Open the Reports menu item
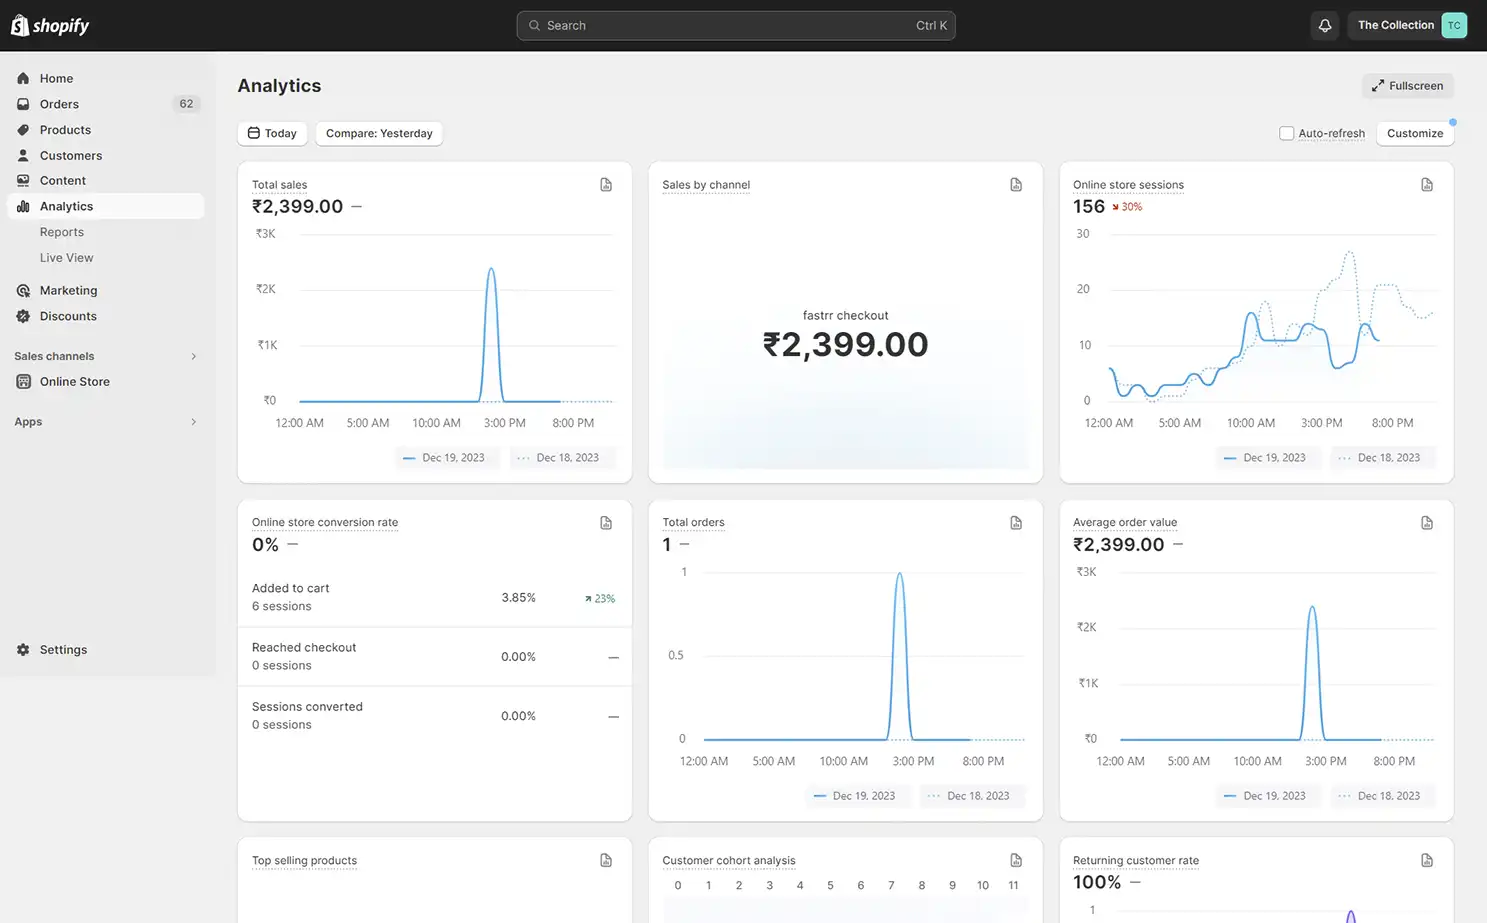Screen dimensions: 1487x923 (61, 231)
